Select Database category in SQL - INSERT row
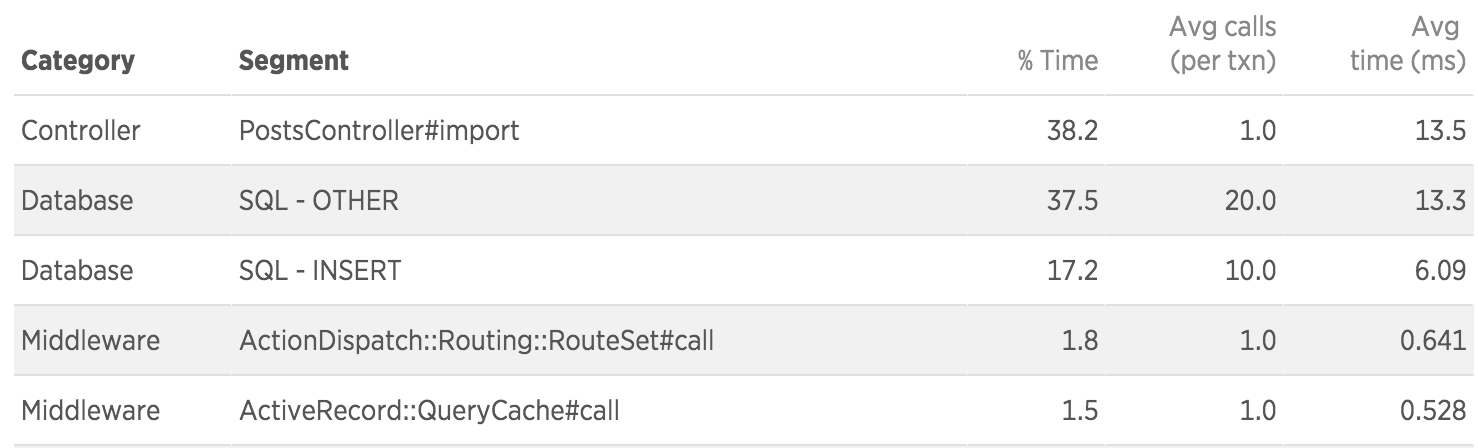The height and width of the screenshot is (448, 1478). point(77,270)
